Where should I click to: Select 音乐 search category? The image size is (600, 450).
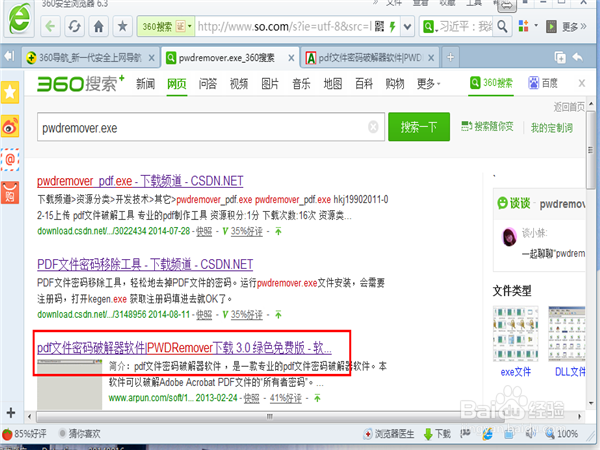[x=301, y=83]
